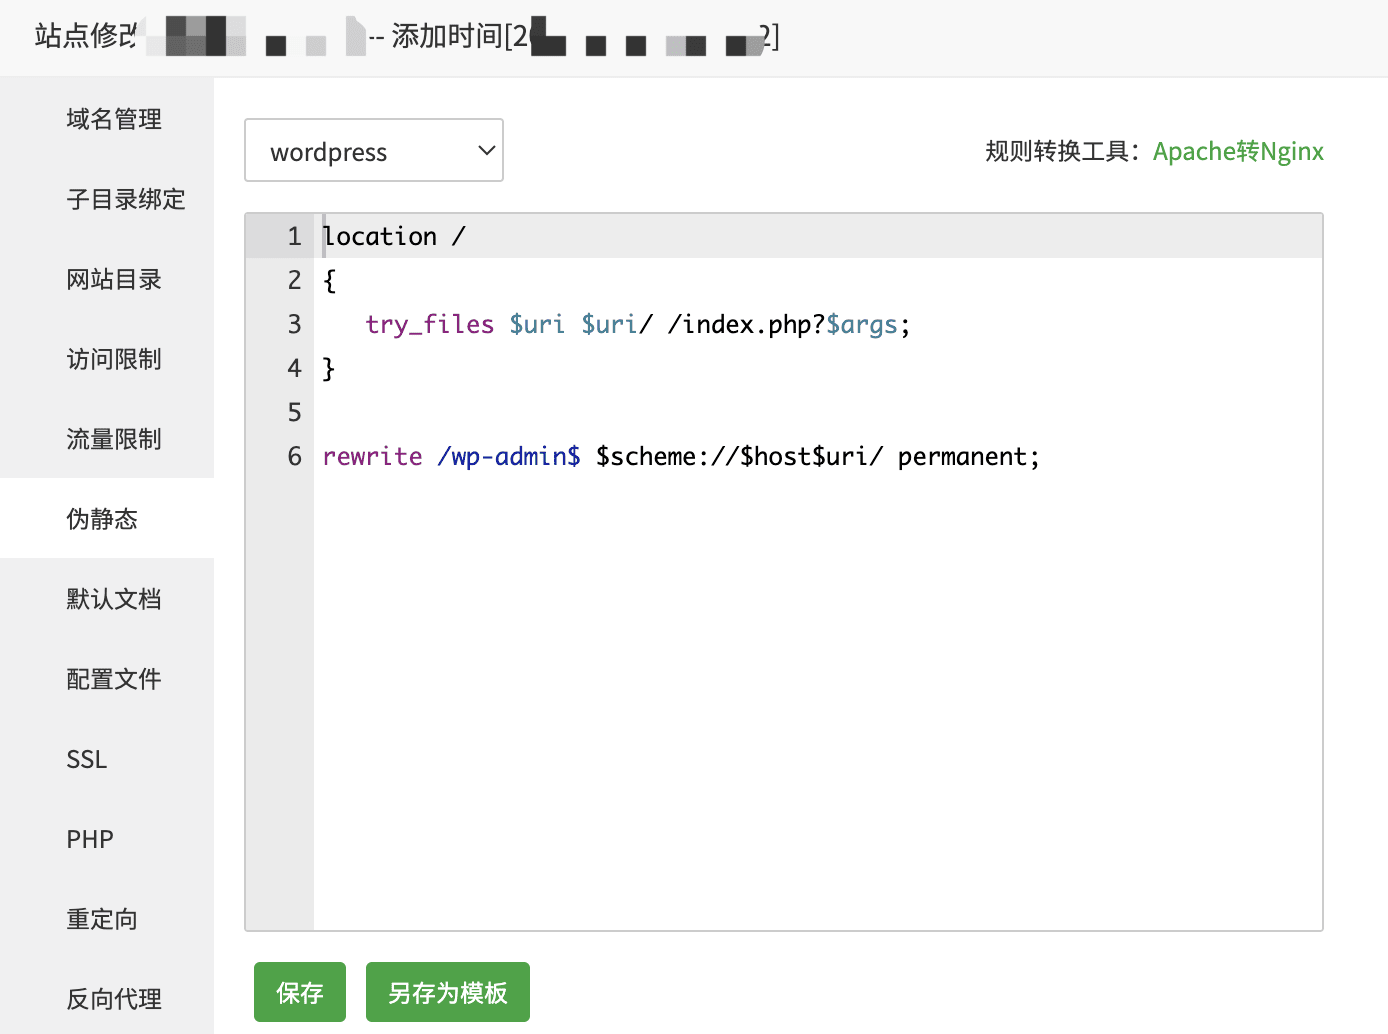
Task: Select the 伪静态 tab
Action: 101,519
